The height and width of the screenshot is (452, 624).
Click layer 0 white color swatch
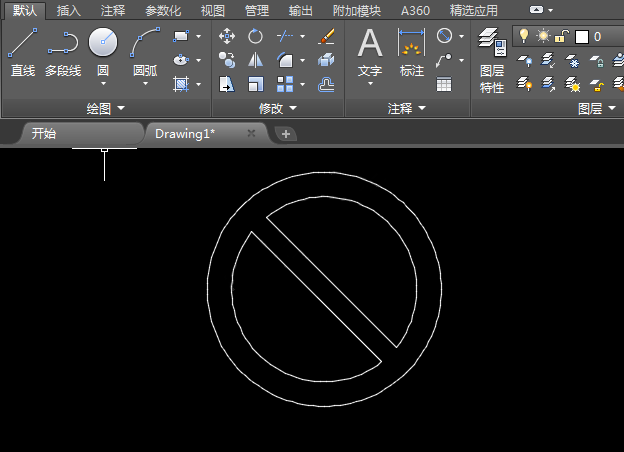pos(582,37)
